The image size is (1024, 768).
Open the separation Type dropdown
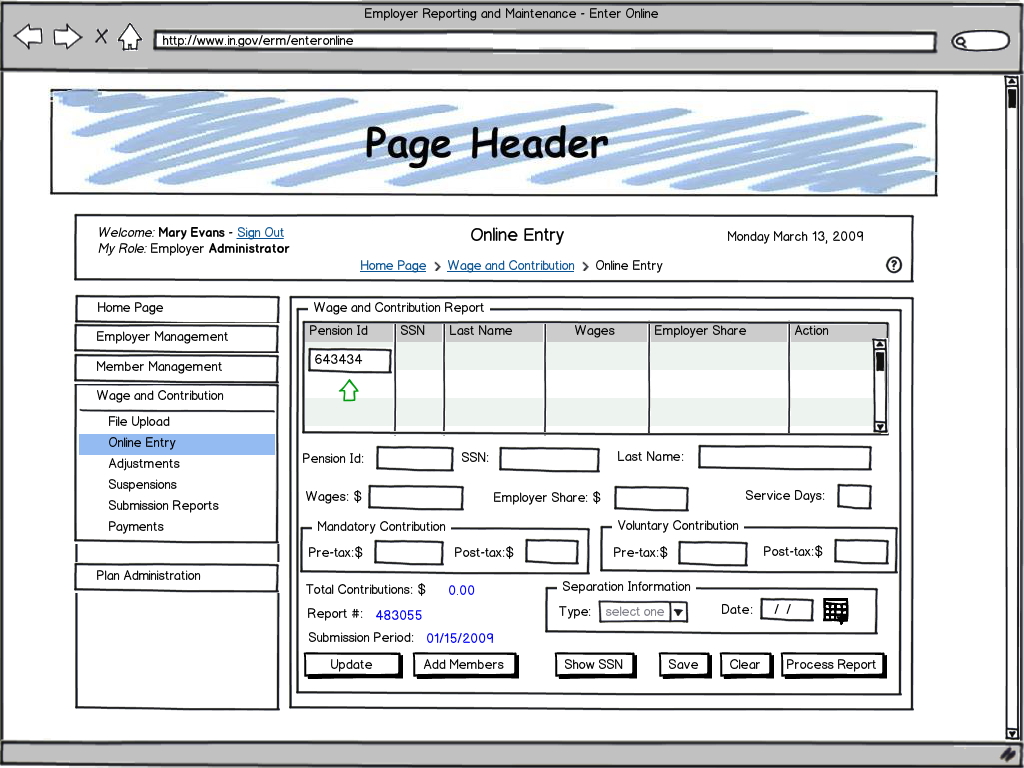(678, 612)
